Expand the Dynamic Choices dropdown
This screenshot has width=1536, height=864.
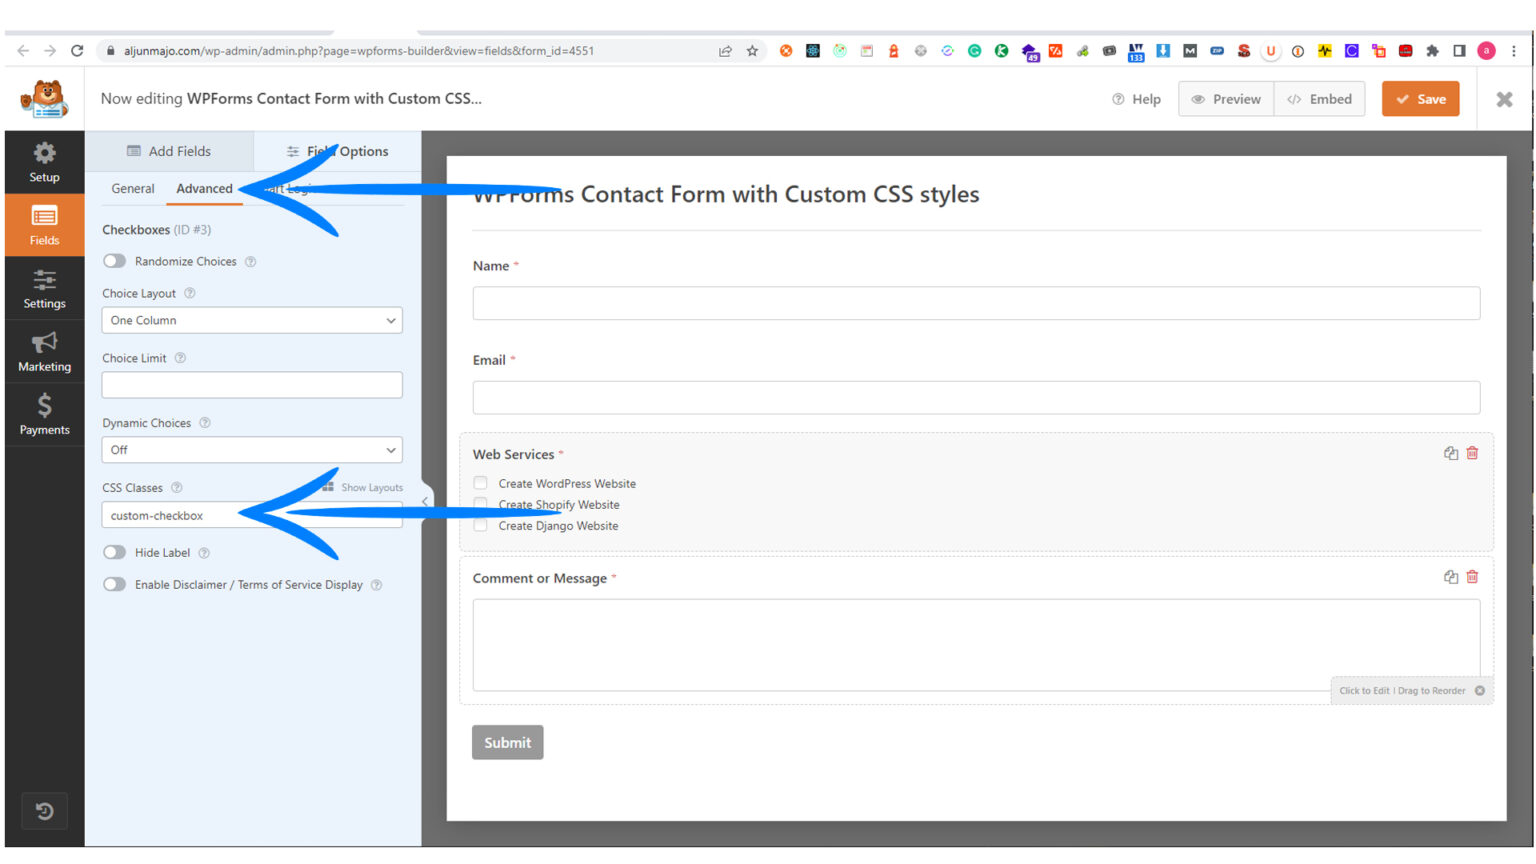[252, 450]
